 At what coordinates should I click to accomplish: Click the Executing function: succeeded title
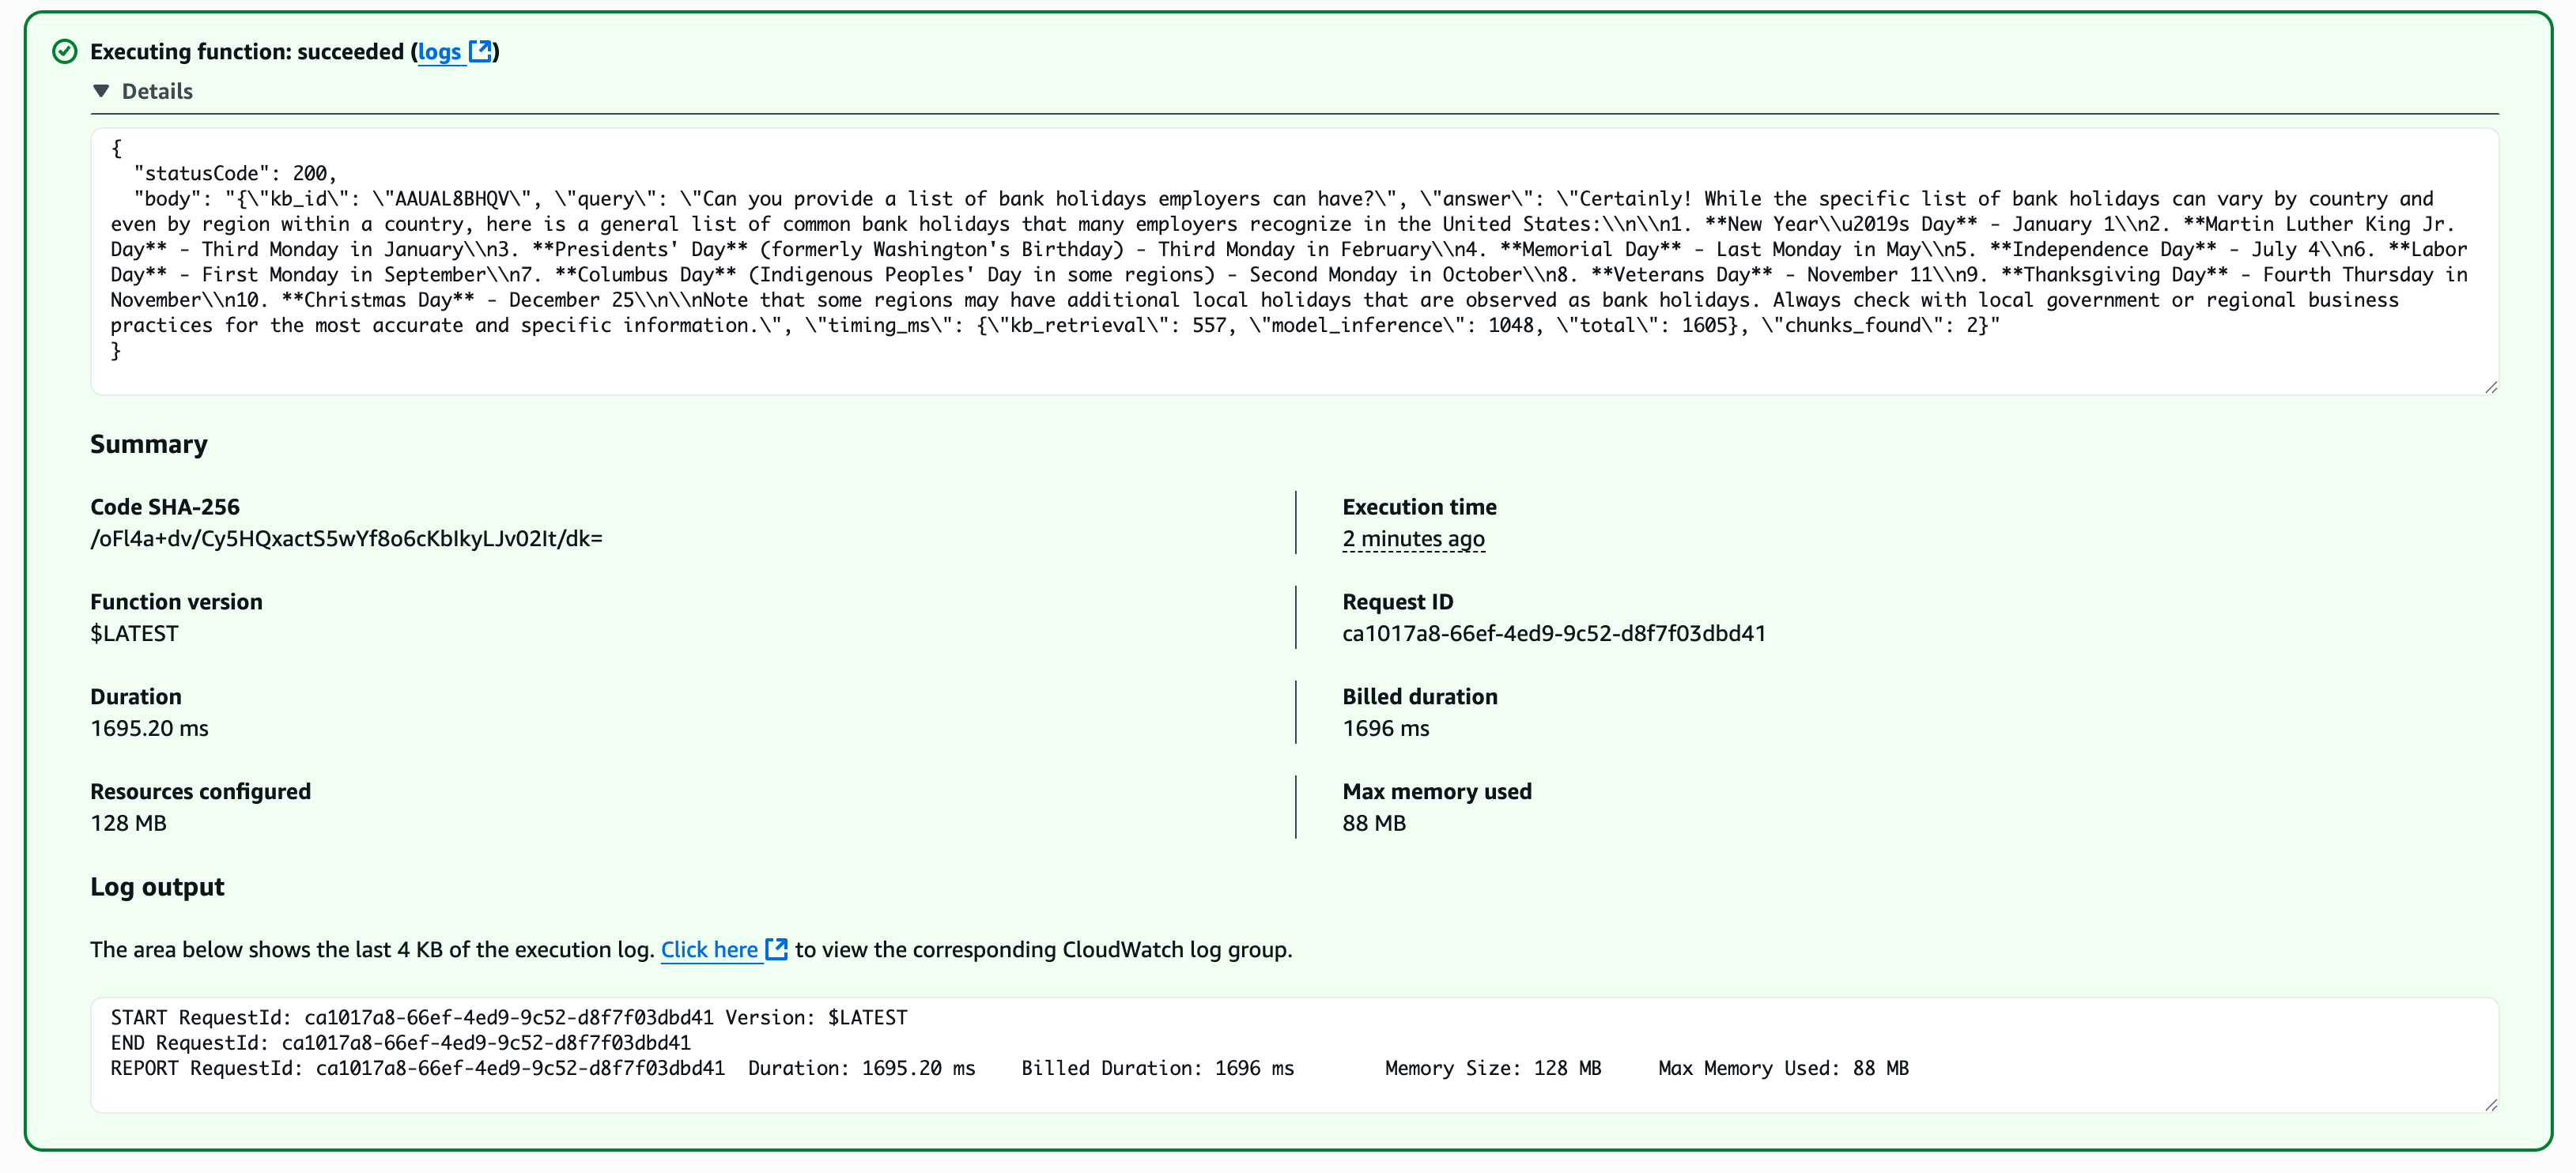click(247, 52)
